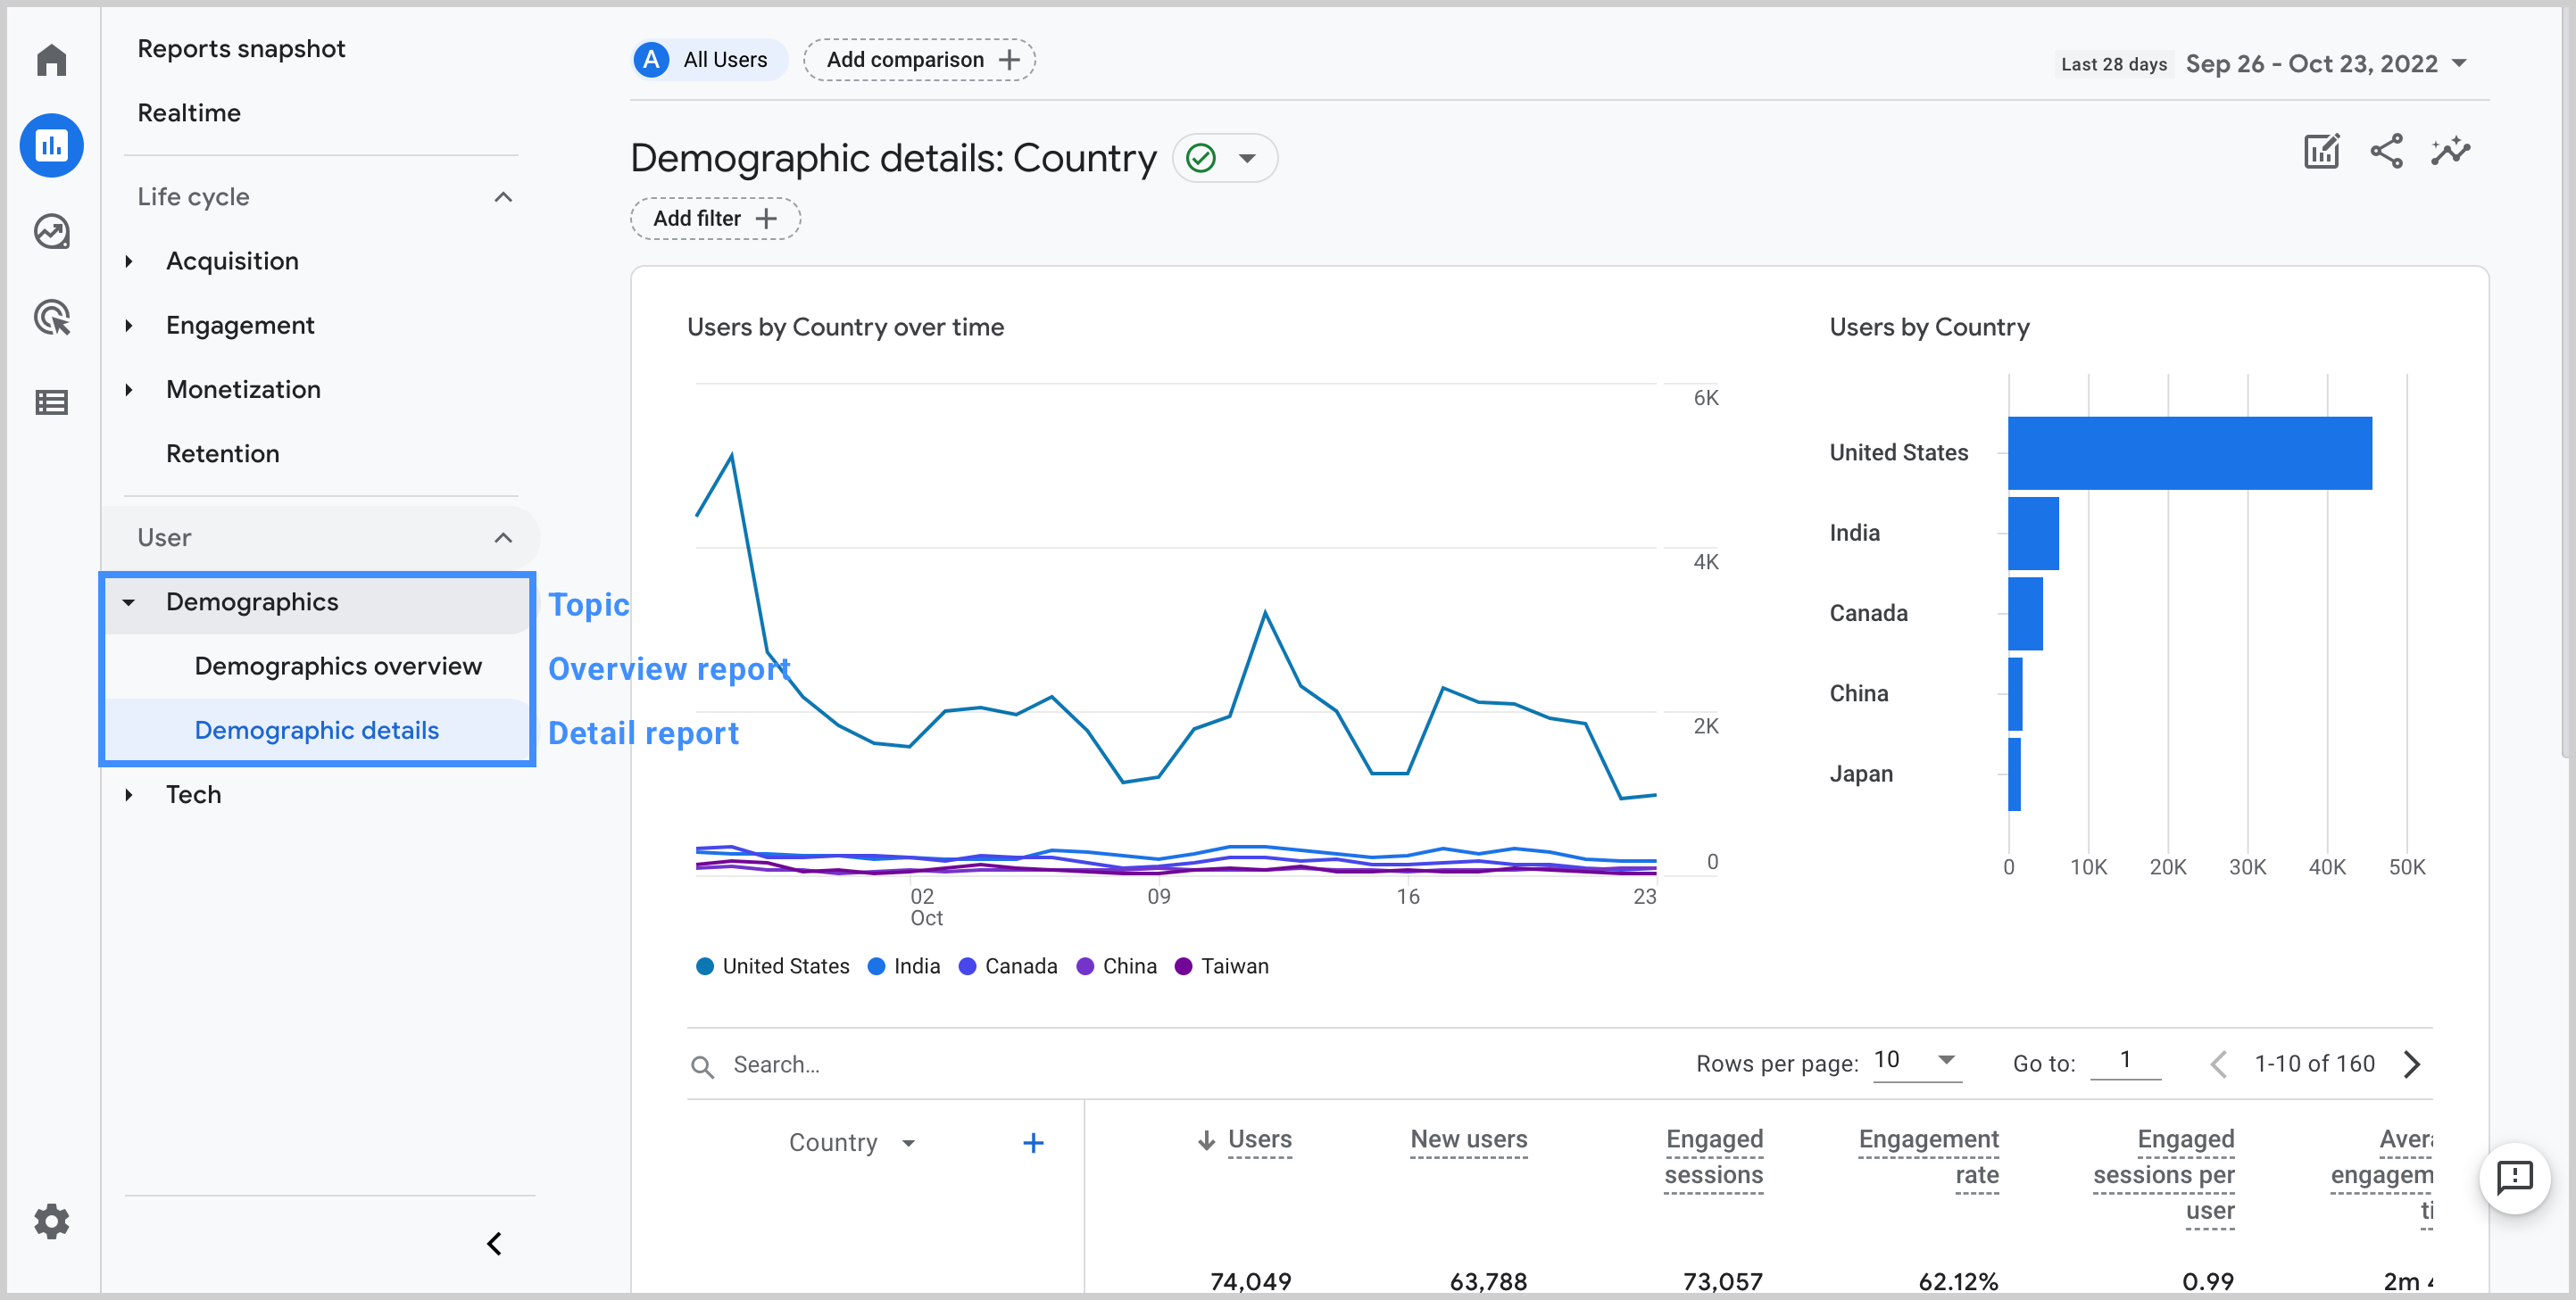Open the Insights sparkline icon
This screenshot has width=2576, height=1300.
[2450, 152]
